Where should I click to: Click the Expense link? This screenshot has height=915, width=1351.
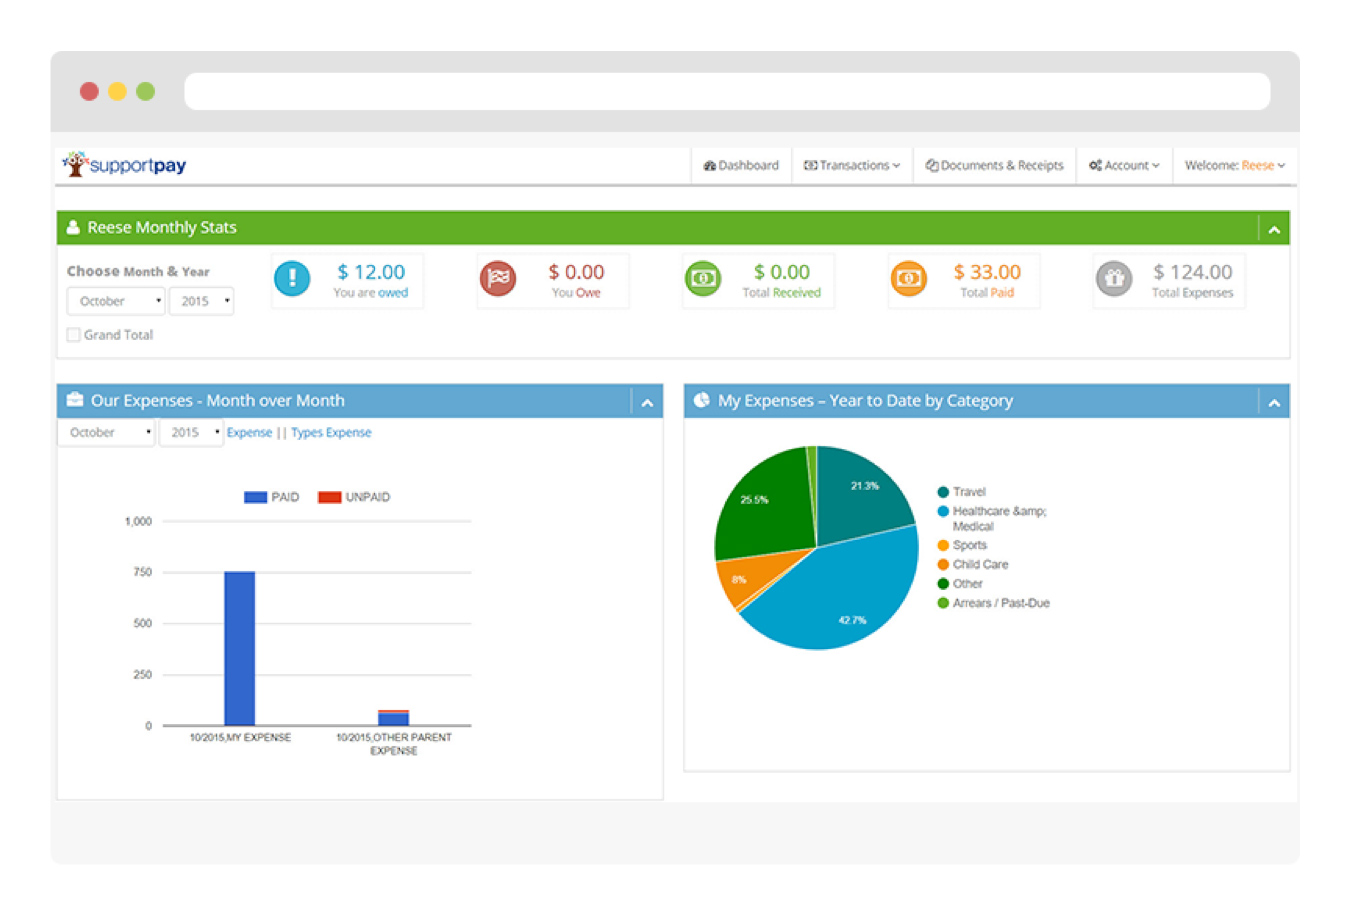click(x=249, y=433)
